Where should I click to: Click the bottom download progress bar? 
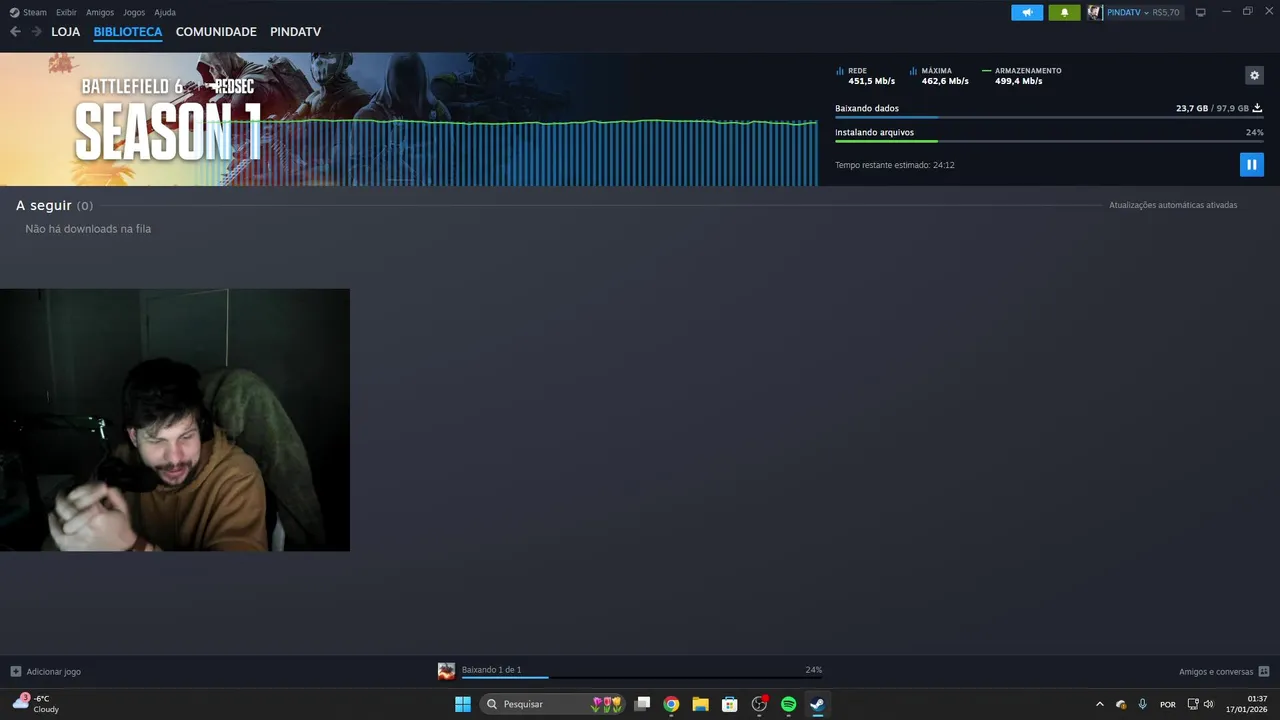(641, 678)
